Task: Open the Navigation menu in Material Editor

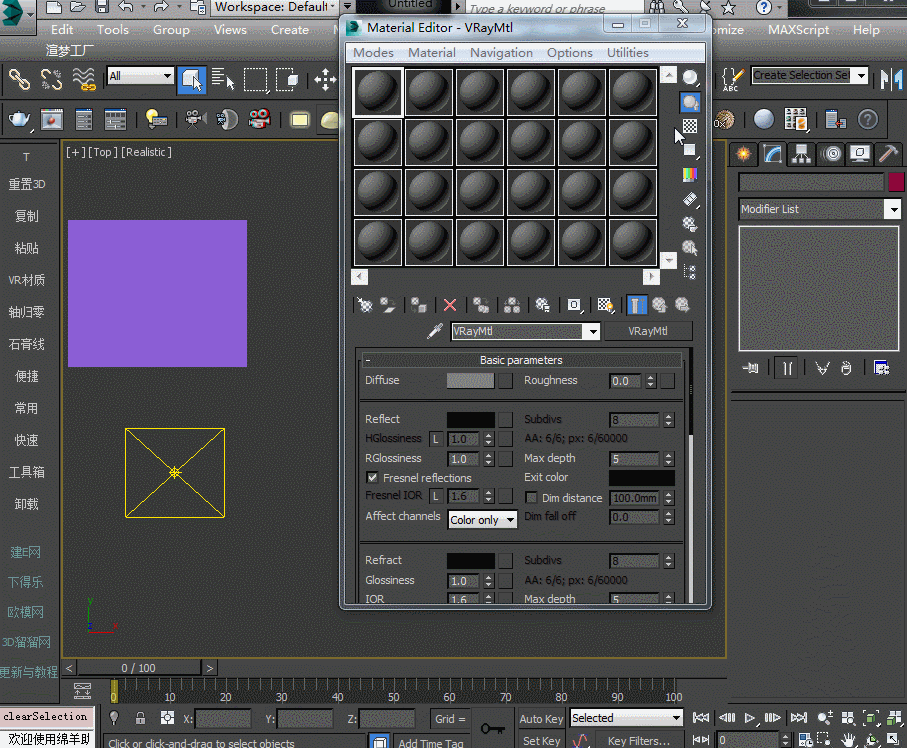Action: pos(501,53)
